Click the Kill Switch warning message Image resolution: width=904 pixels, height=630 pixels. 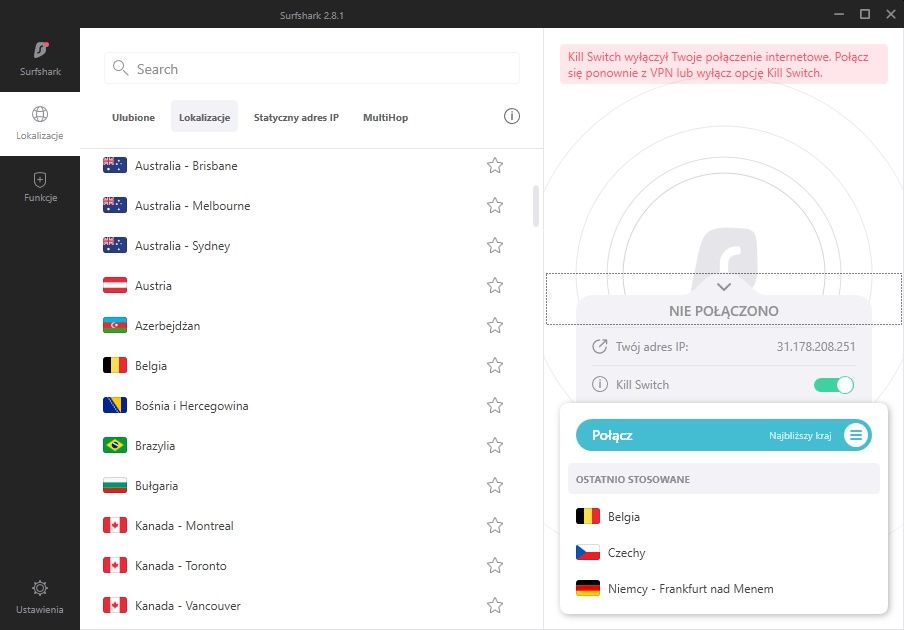pos(724,65)
